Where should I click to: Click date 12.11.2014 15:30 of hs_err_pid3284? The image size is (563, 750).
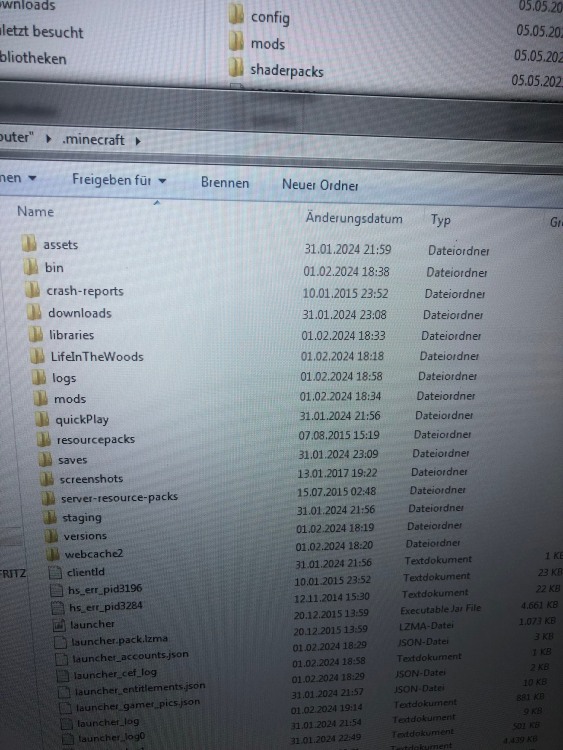[331, 597]
